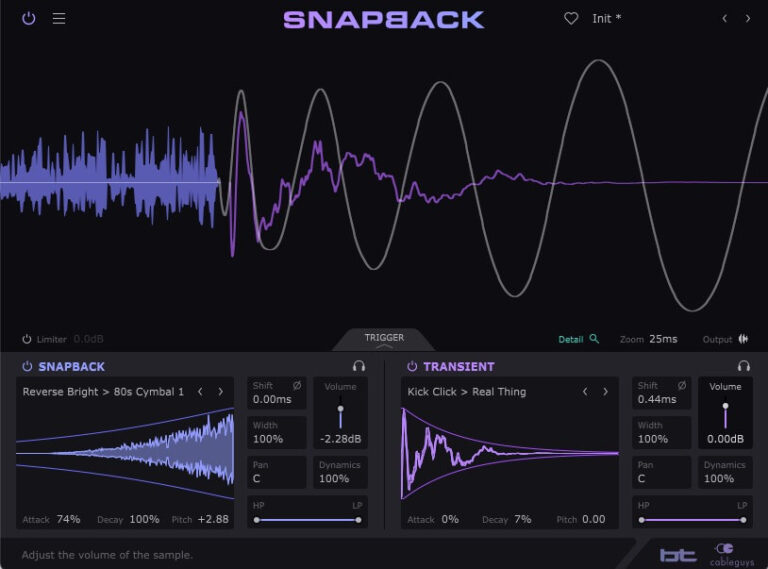Invert phase in Transient Shift box
The image size is (768, 569).
coord(681,385)
